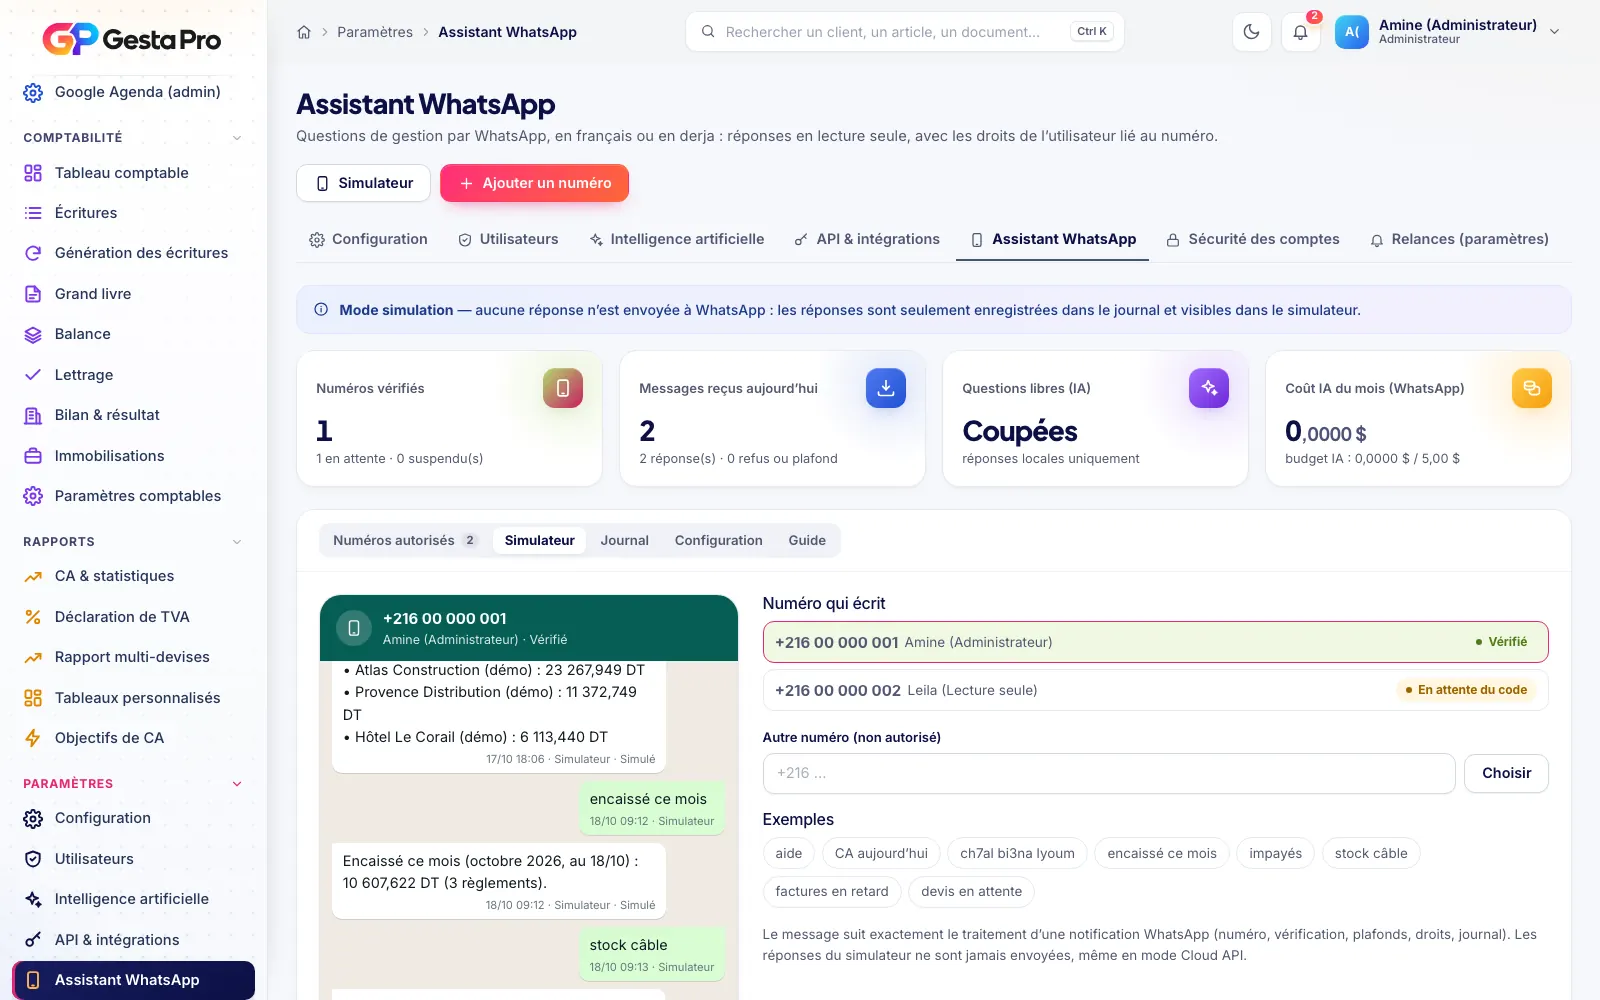Select verified number +216 00 000 001
This screenshot has width=1600, height=1000.
[x=1155, y=642]
